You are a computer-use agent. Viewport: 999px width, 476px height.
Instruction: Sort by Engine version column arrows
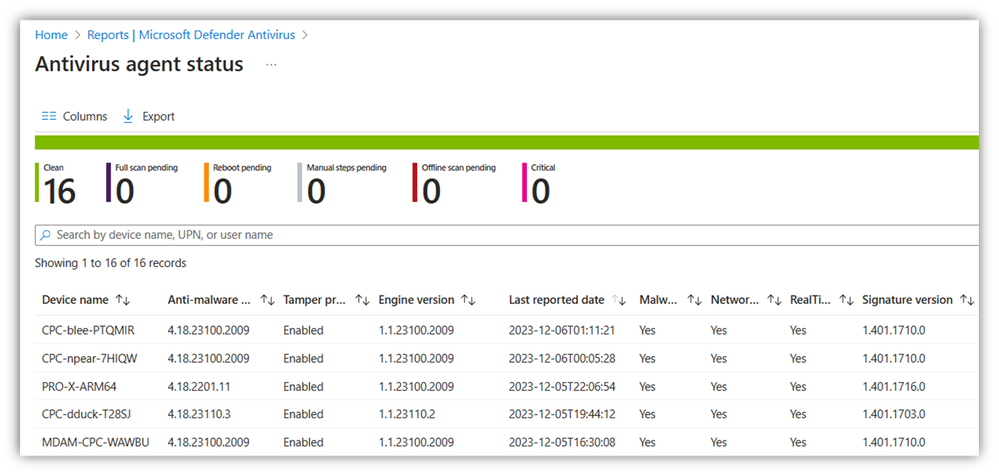click(468, 300)
